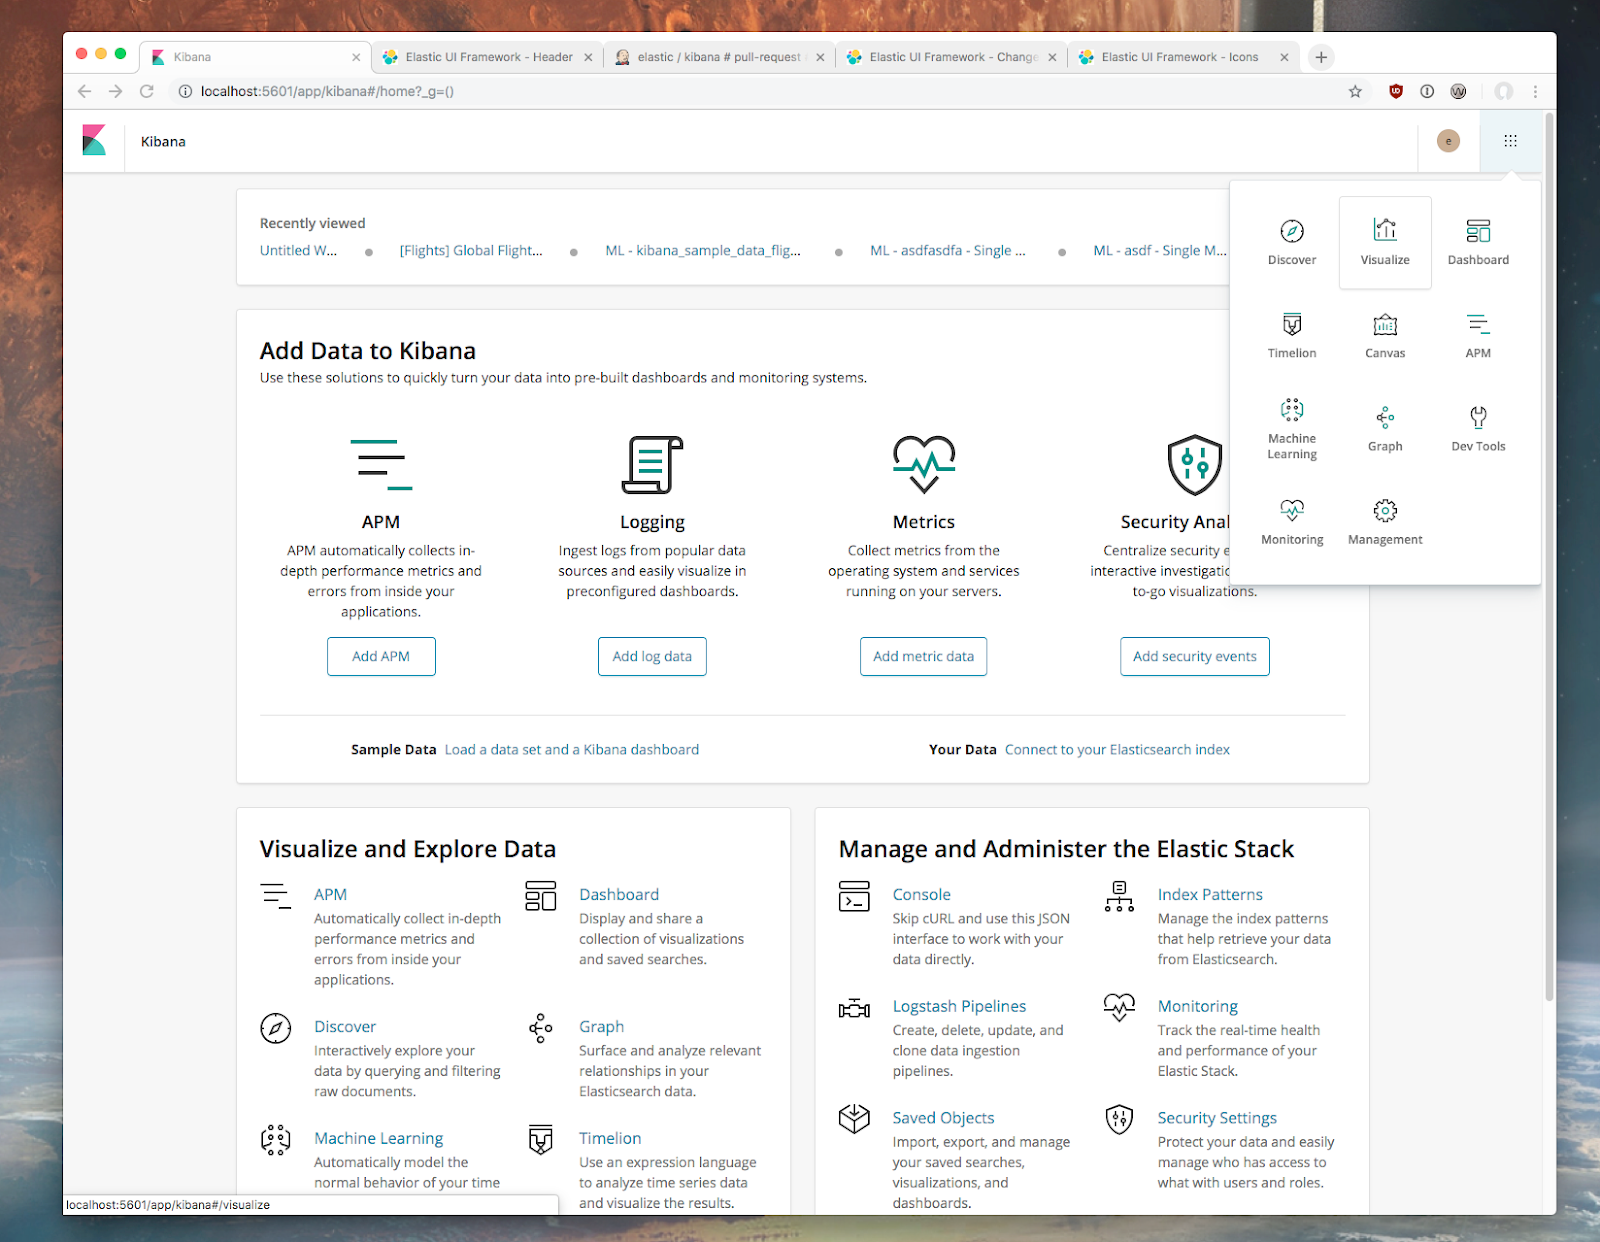
Task: Click the Add log data button
Action: 652,656
